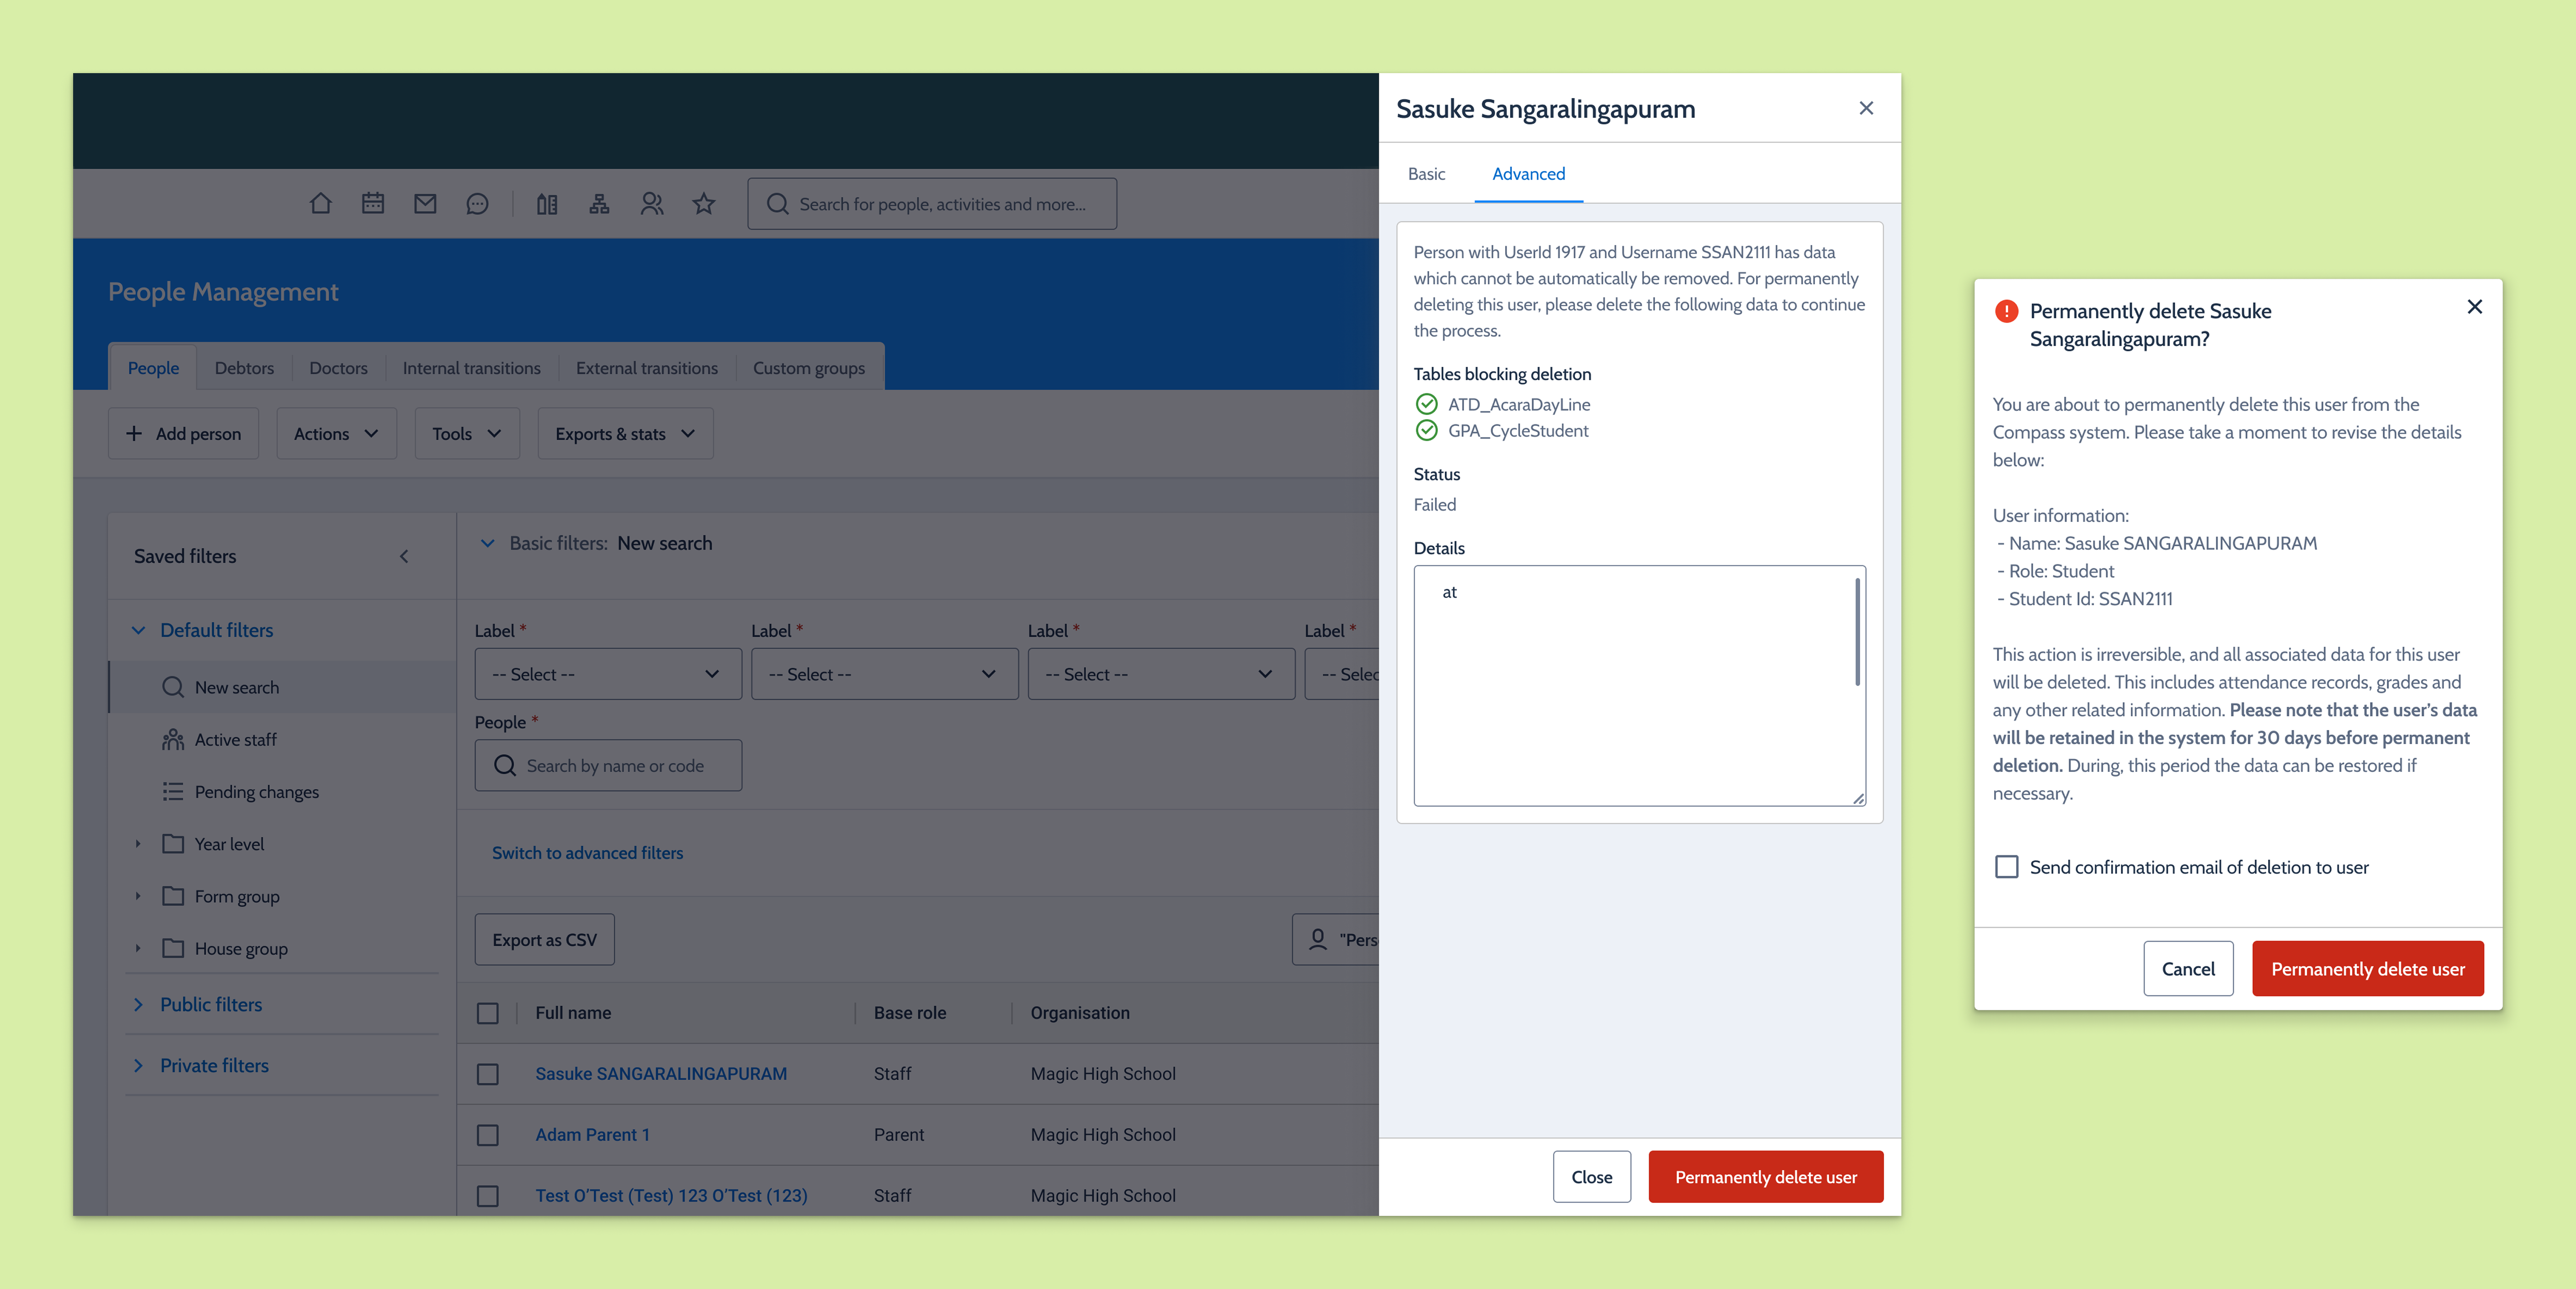2576x1289 pixels.
Task: Open the chat bubble messages icon
Action: 477,204
